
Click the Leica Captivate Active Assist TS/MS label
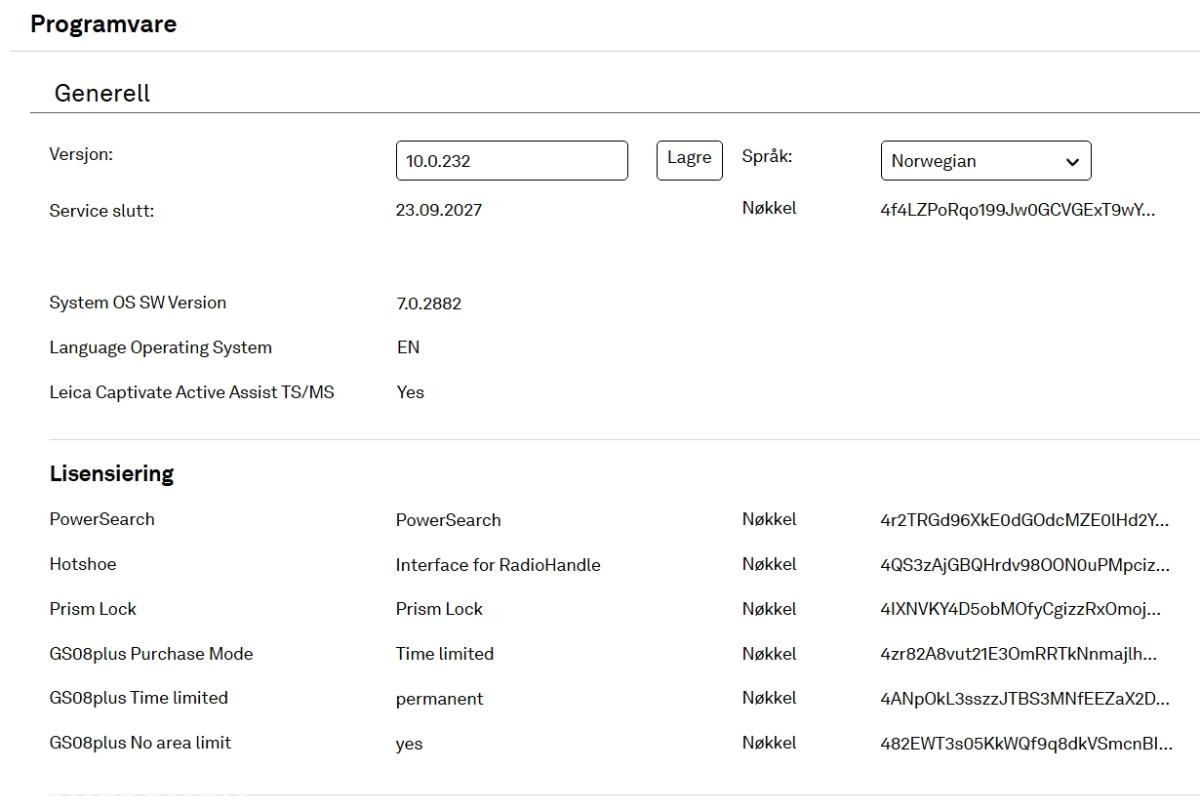click(192, 392)
